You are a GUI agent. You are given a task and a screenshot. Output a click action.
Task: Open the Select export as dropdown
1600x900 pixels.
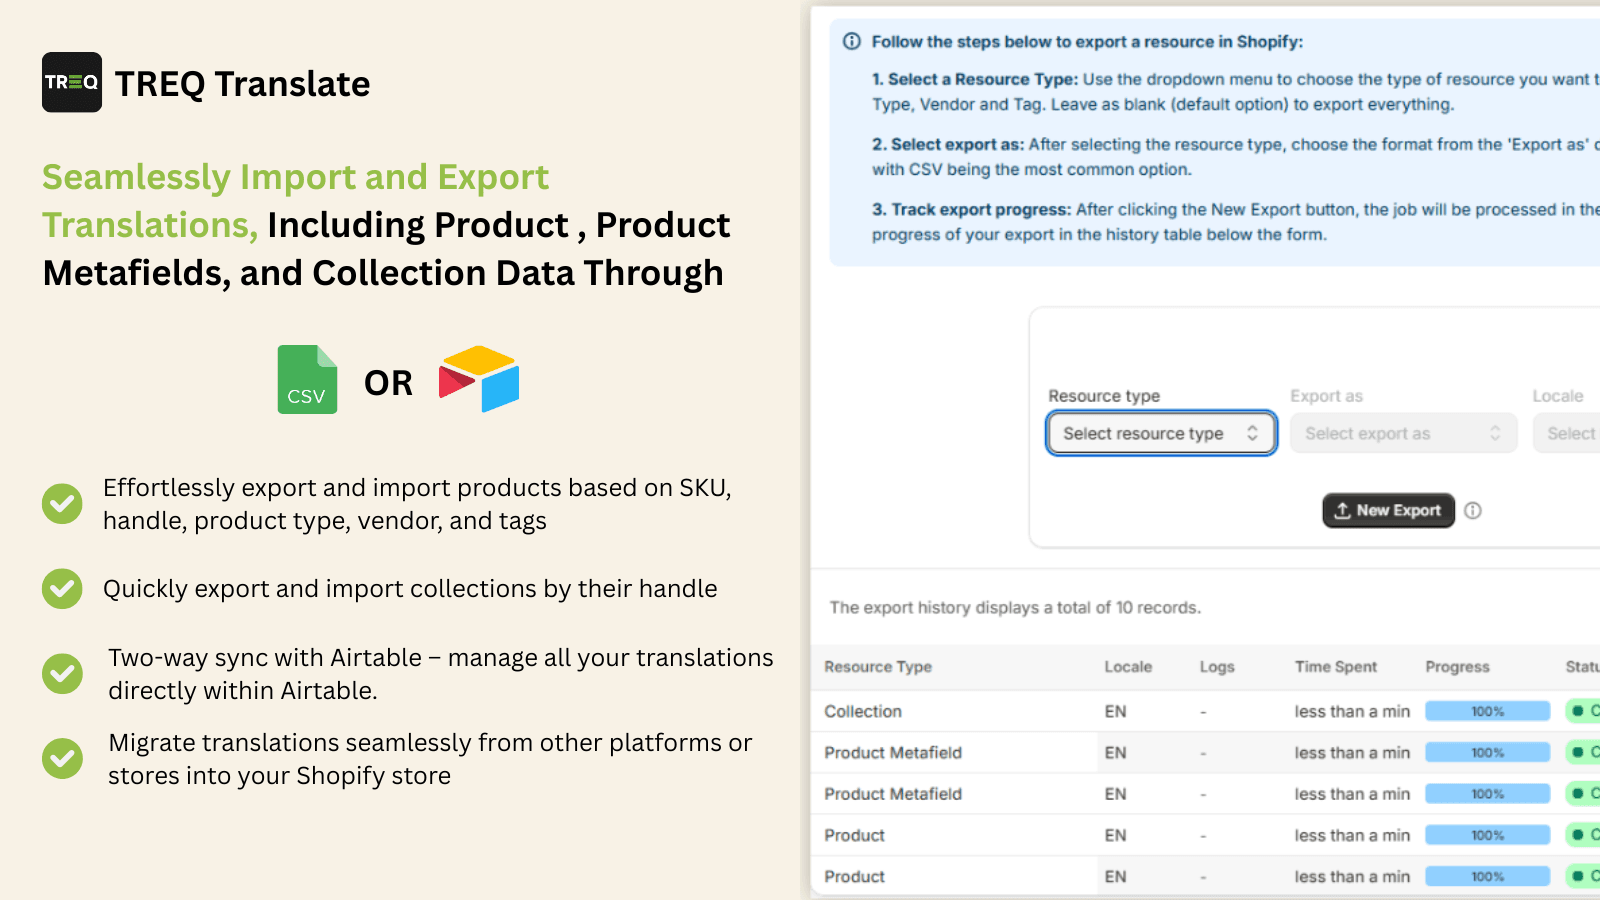1403,433
